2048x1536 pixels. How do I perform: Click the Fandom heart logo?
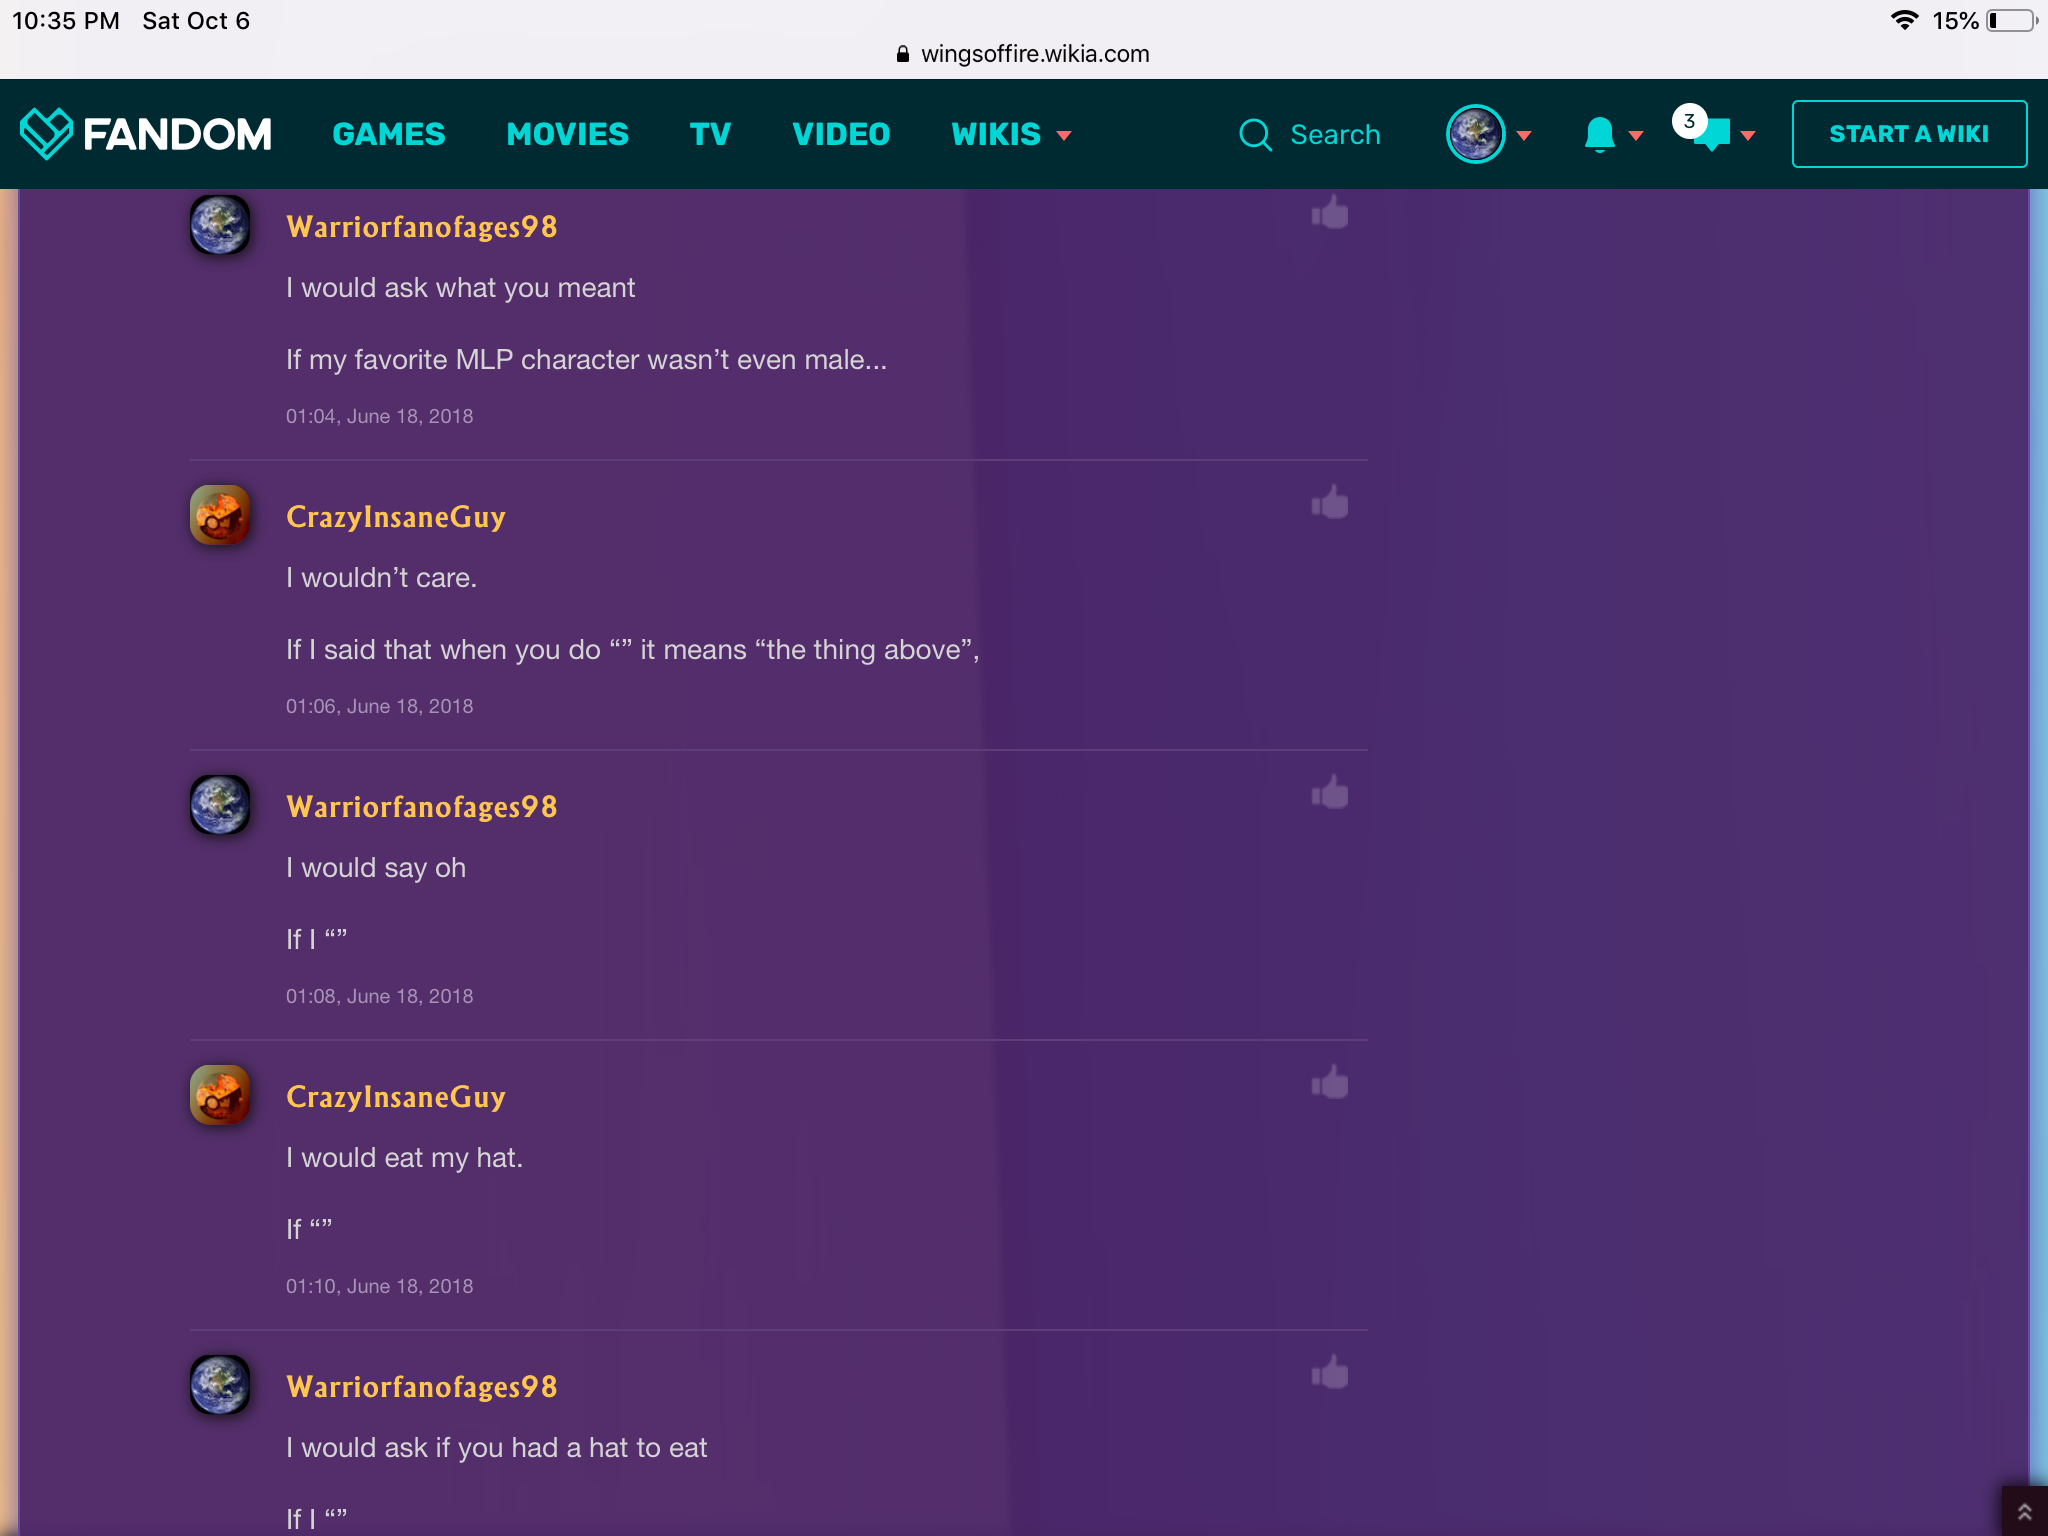click(46, 134)
